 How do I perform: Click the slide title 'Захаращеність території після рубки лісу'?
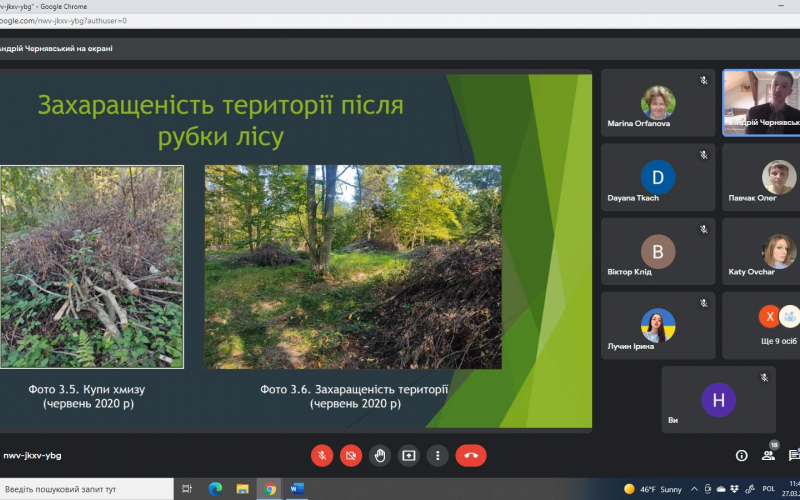tap(220, 121)
